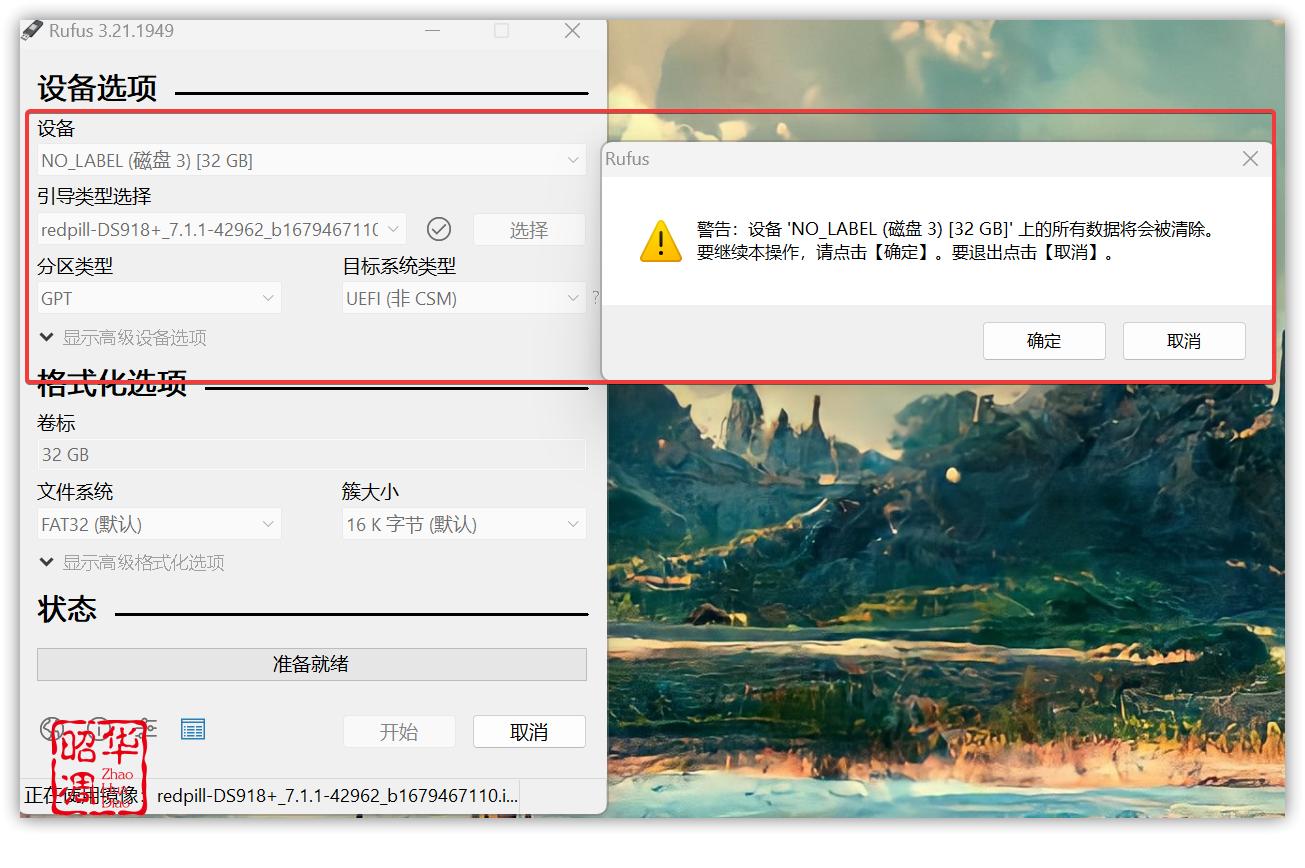The image size is (1305, 868).
Task: Click the 准备就绪 progress status bar
Action: point(311,664)
